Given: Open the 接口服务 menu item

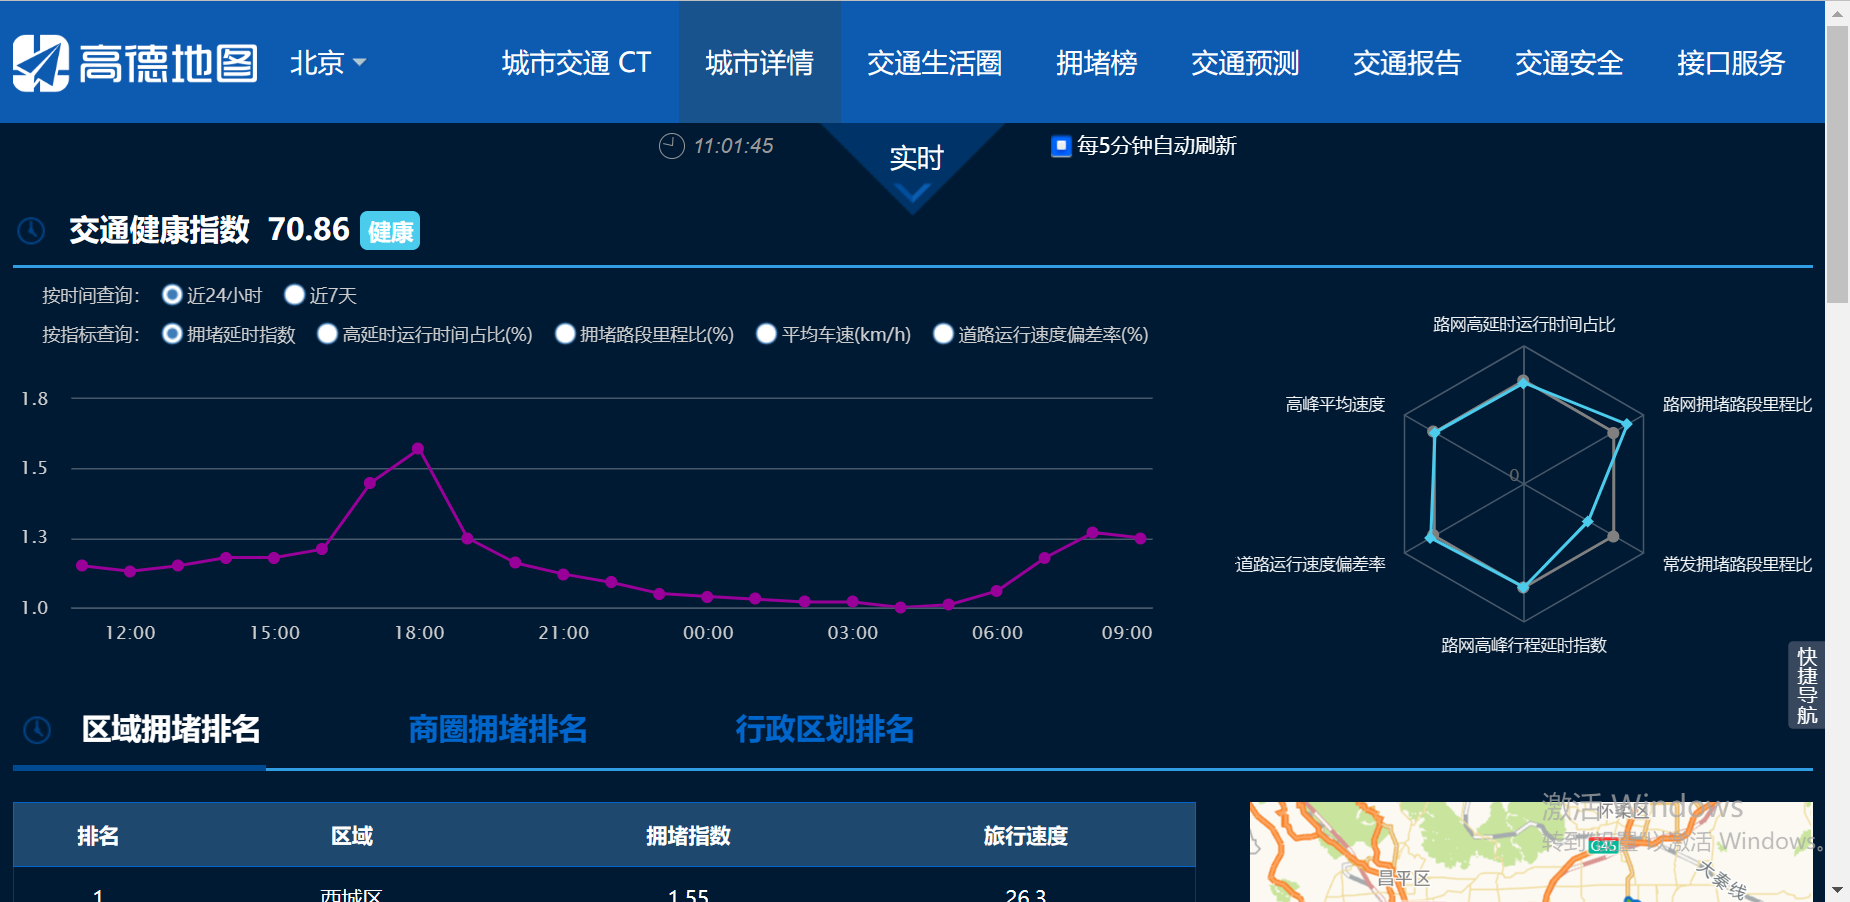Looking at the screenshot, I should [1731, 63].
